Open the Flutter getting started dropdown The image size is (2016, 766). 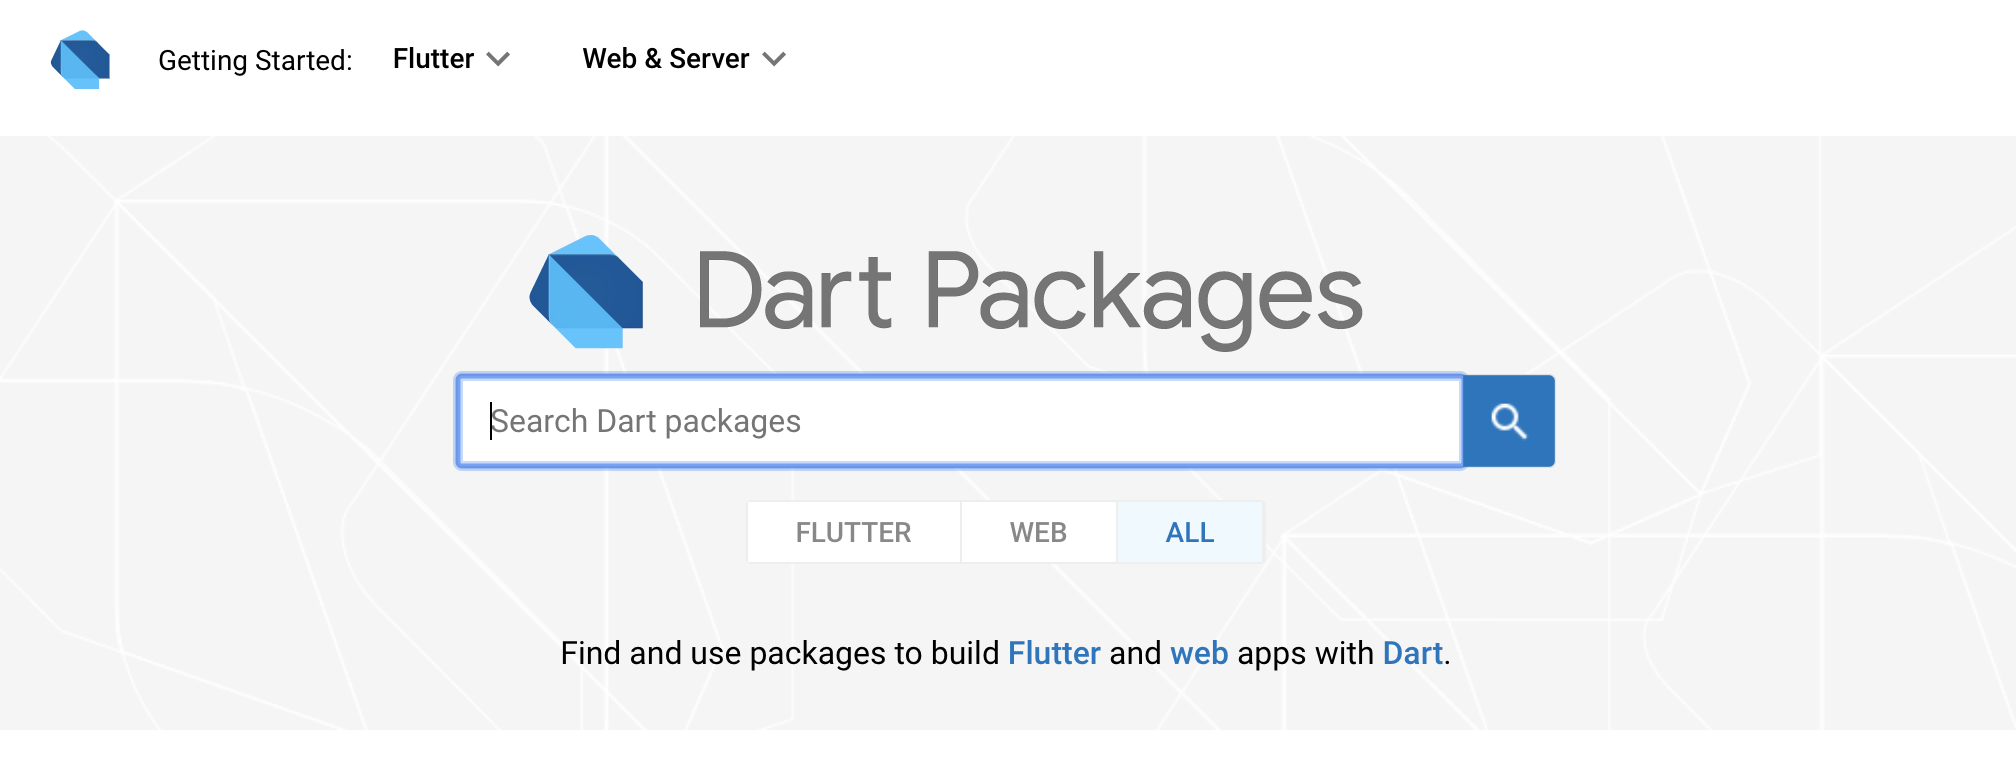(x=451, y=59)
